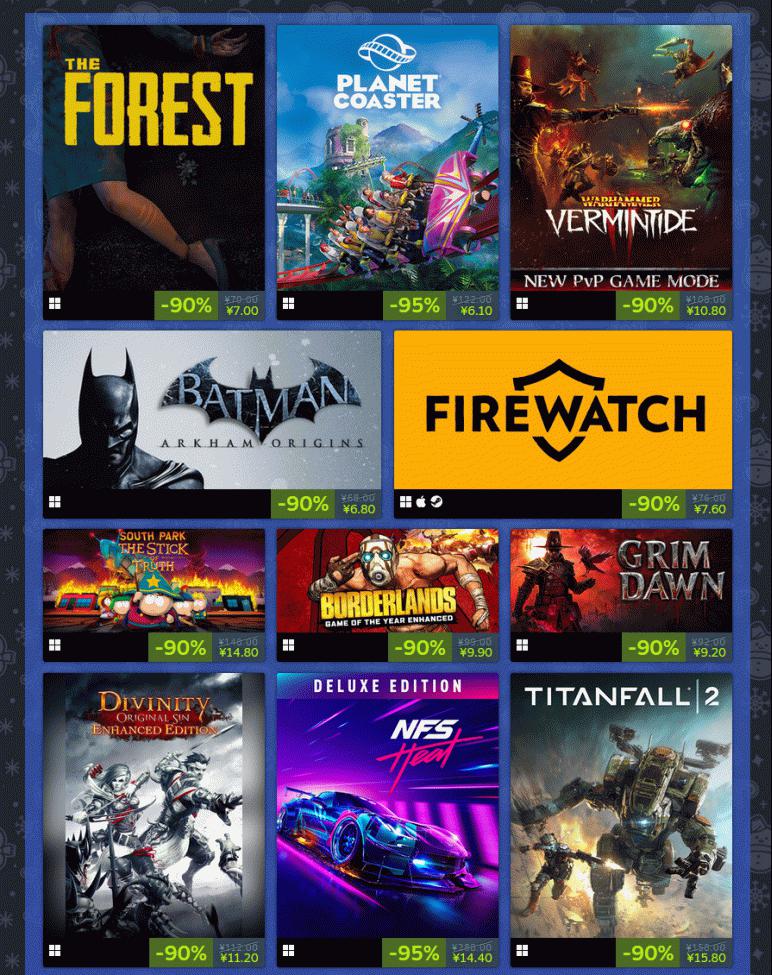Click the ¥6.10 price on Planet Coaster
This screenshot has width=772, height=975.
click(476, 310)
